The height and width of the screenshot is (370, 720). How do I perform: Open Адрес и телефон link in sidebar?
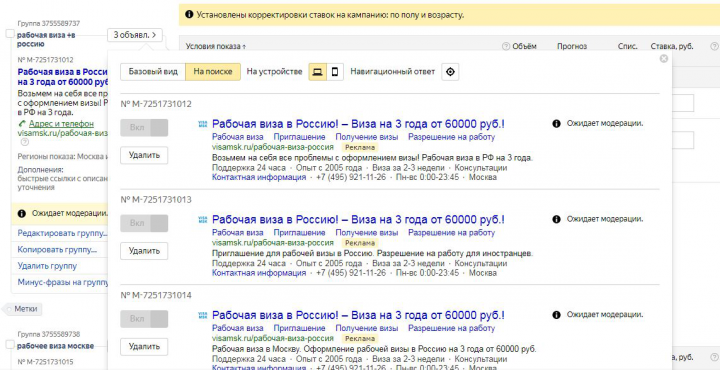tap(61, 123)
